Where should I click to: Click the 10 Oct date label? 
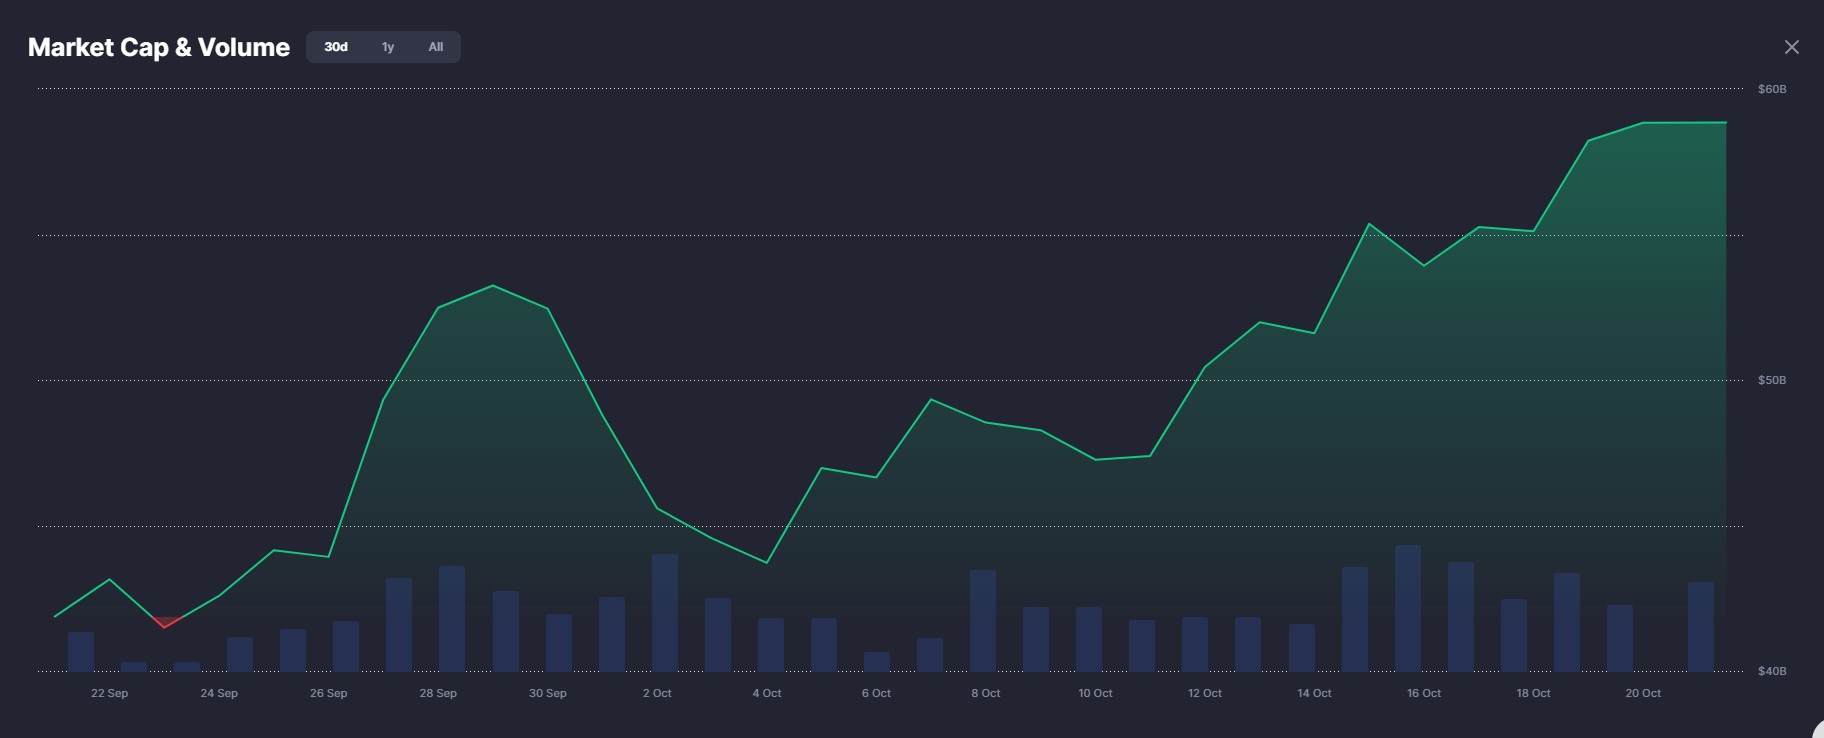tap(1095, 693)
